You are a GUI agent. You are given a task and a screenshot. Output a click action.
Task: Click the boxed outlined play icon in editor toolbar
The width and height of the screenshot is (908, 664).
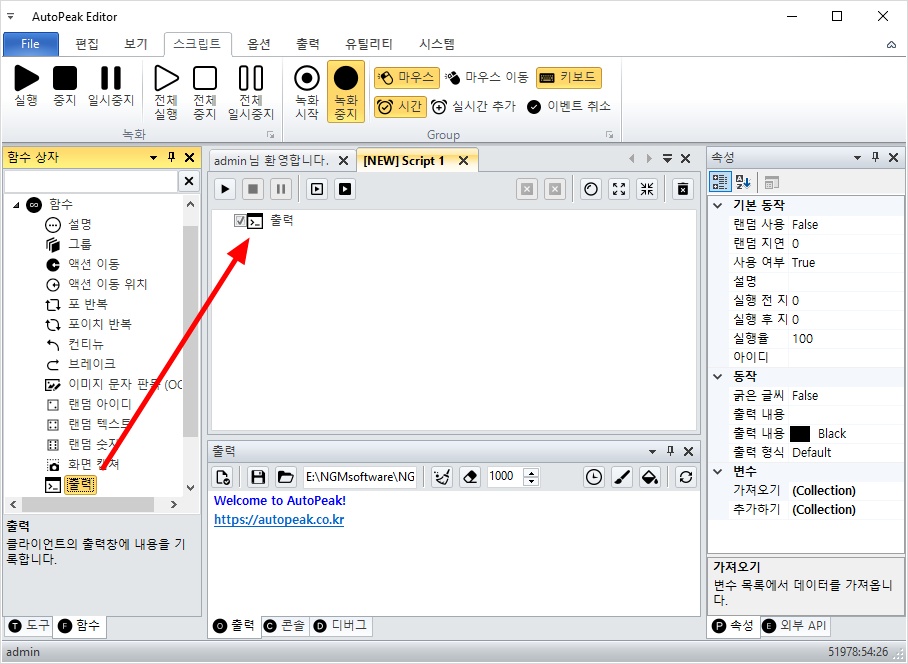pos(317,189)
